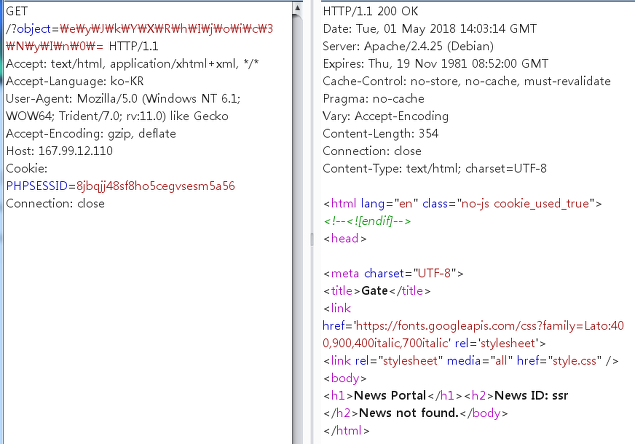Click the 'WOW64; Trident/7.0' line

[117, 116]
